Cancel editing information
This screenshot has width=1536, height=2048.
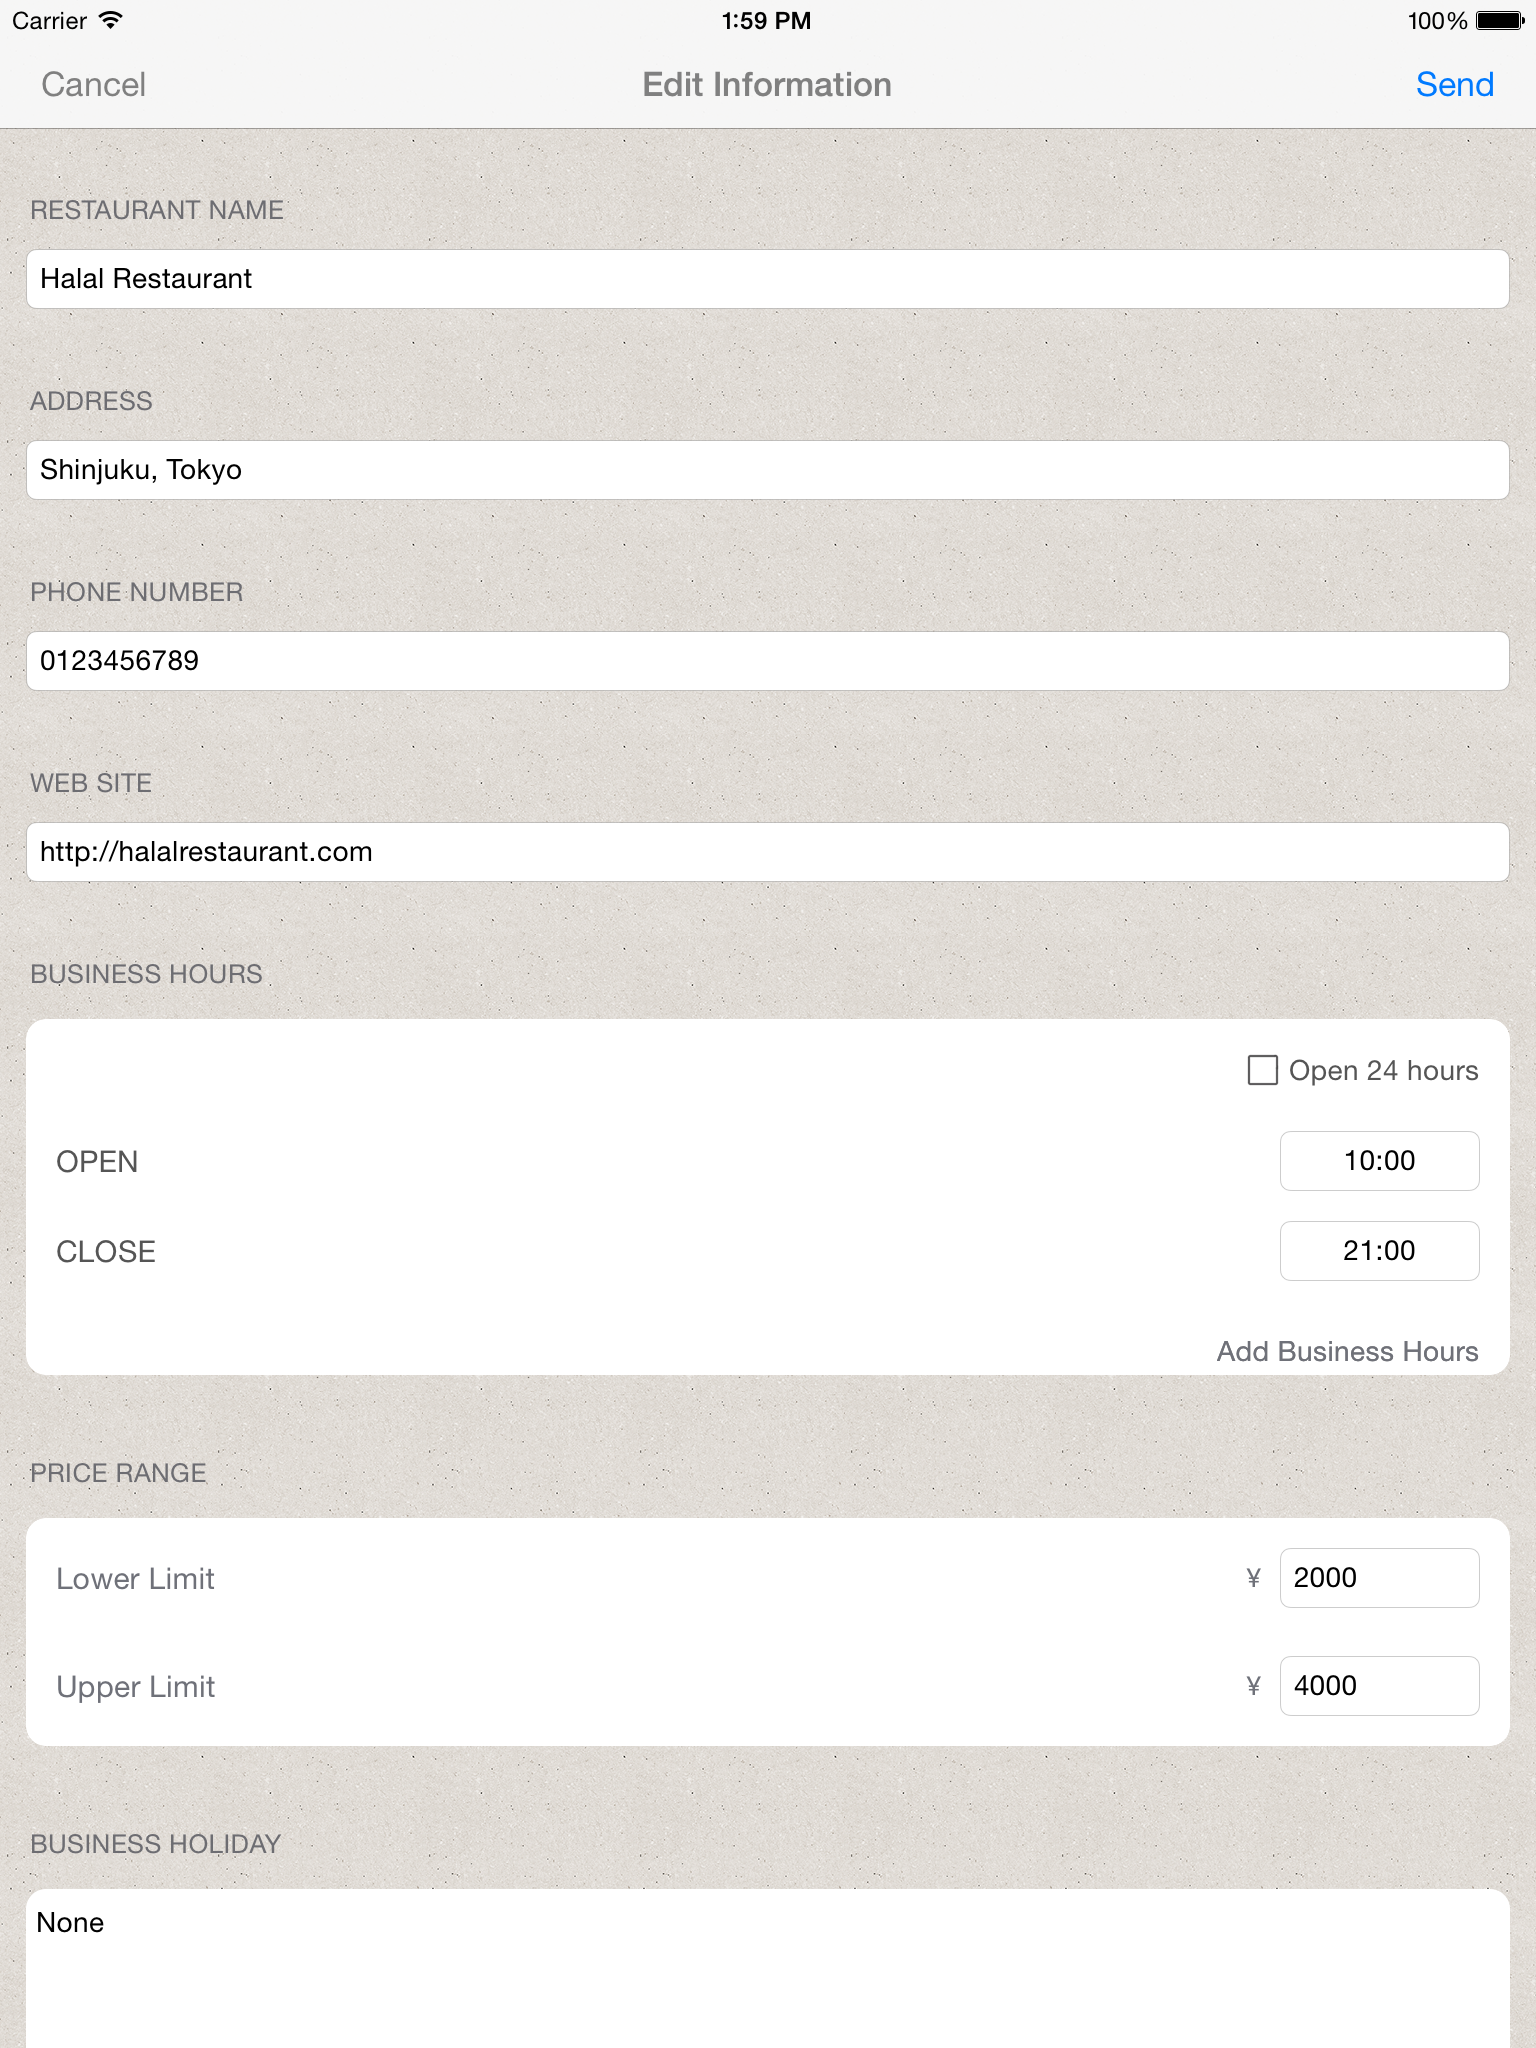point(94,85)
